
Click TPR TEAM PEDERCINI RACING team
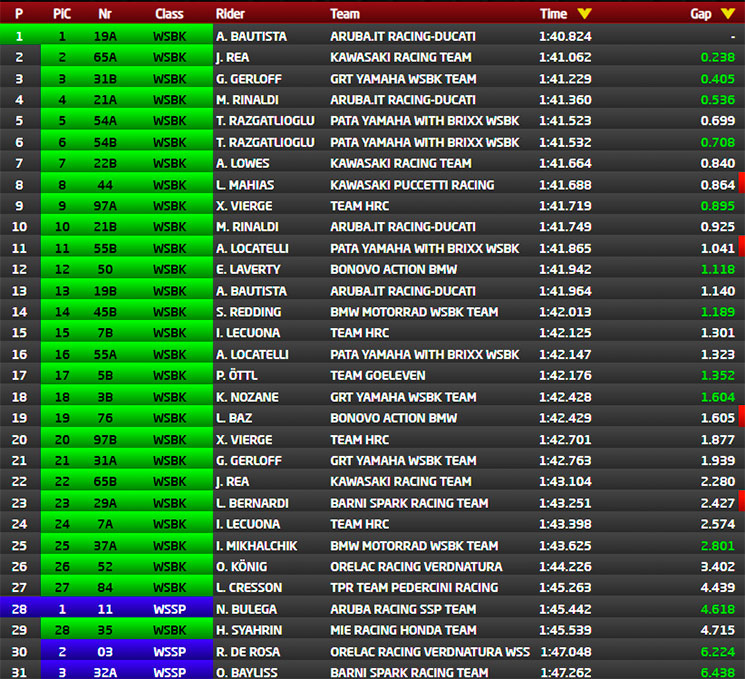pyautogui.click(x=414, y=587)
